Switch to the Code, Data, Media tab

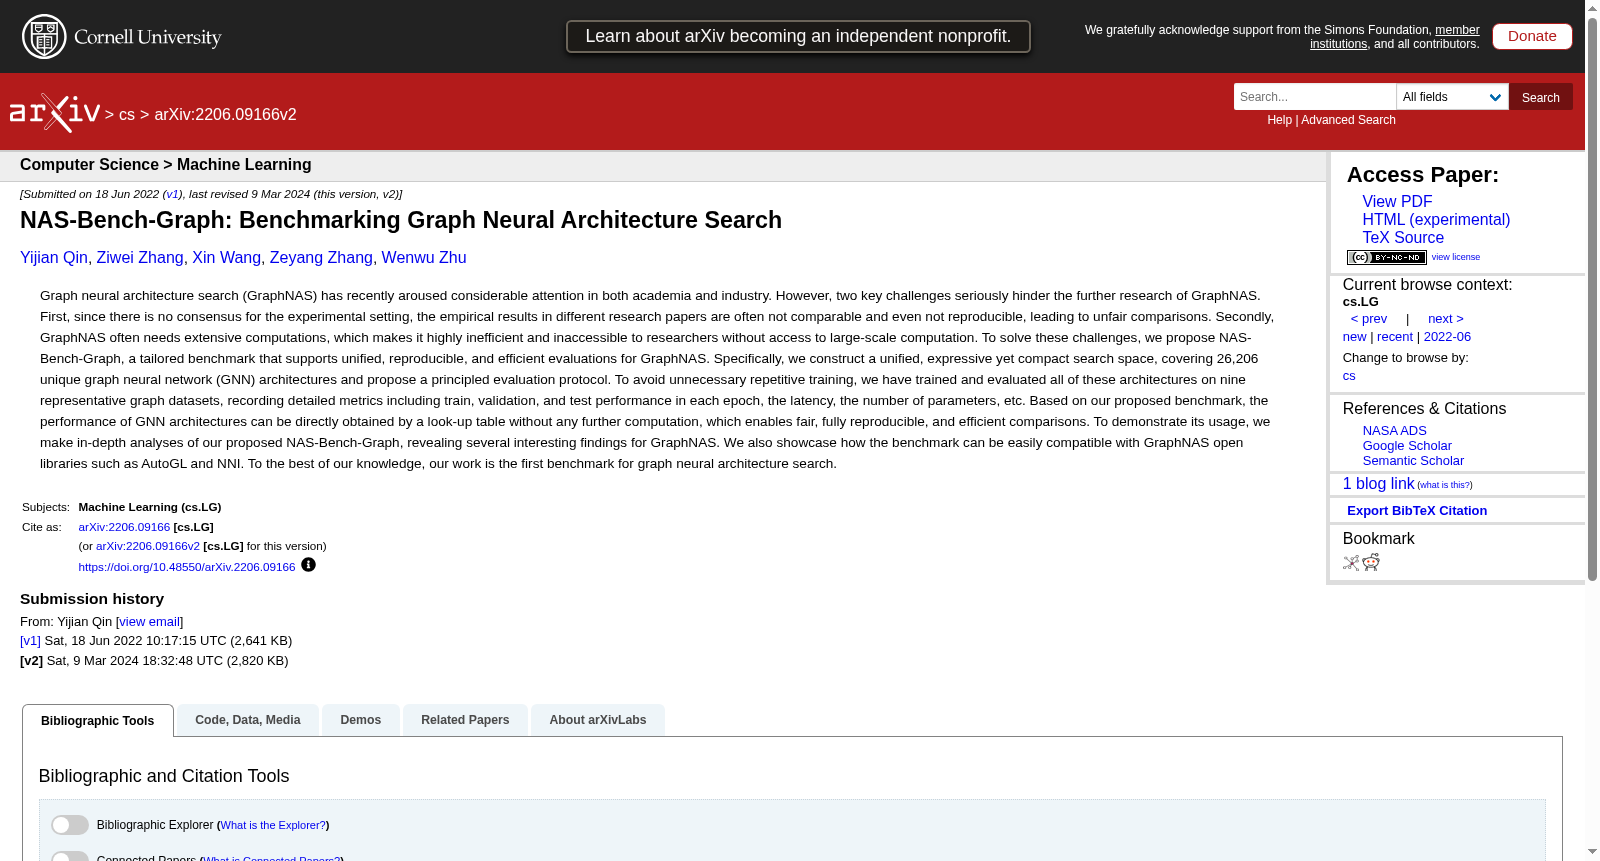(248, 720)
